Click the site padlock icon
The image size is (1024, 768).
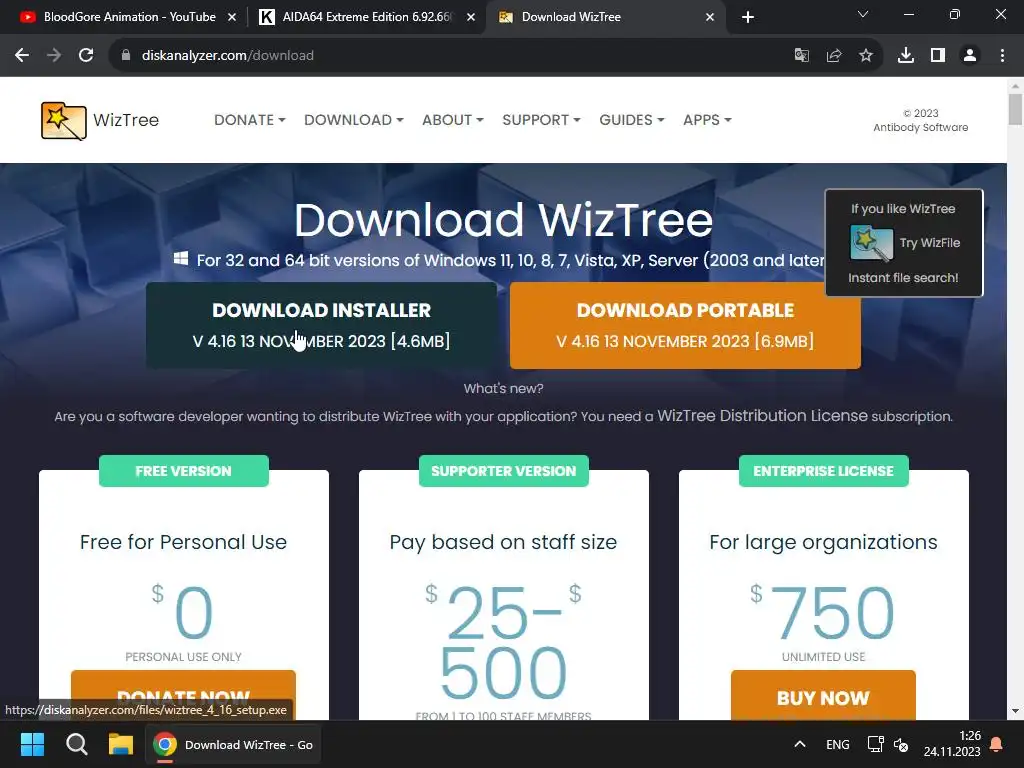[126, 56]
